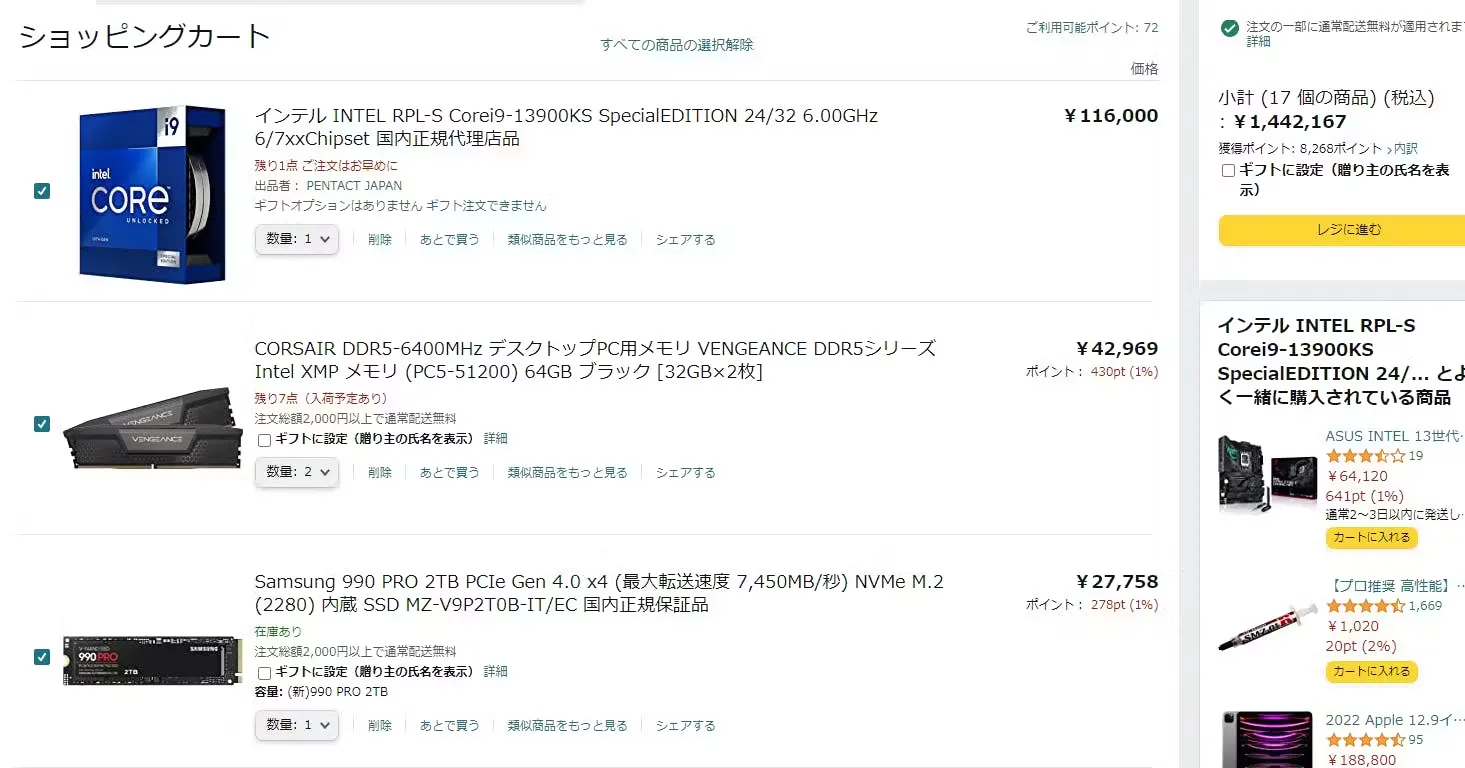Click あとで買う for the Corsair memory
Screen dimensions: 1465x768
point(449,473)
